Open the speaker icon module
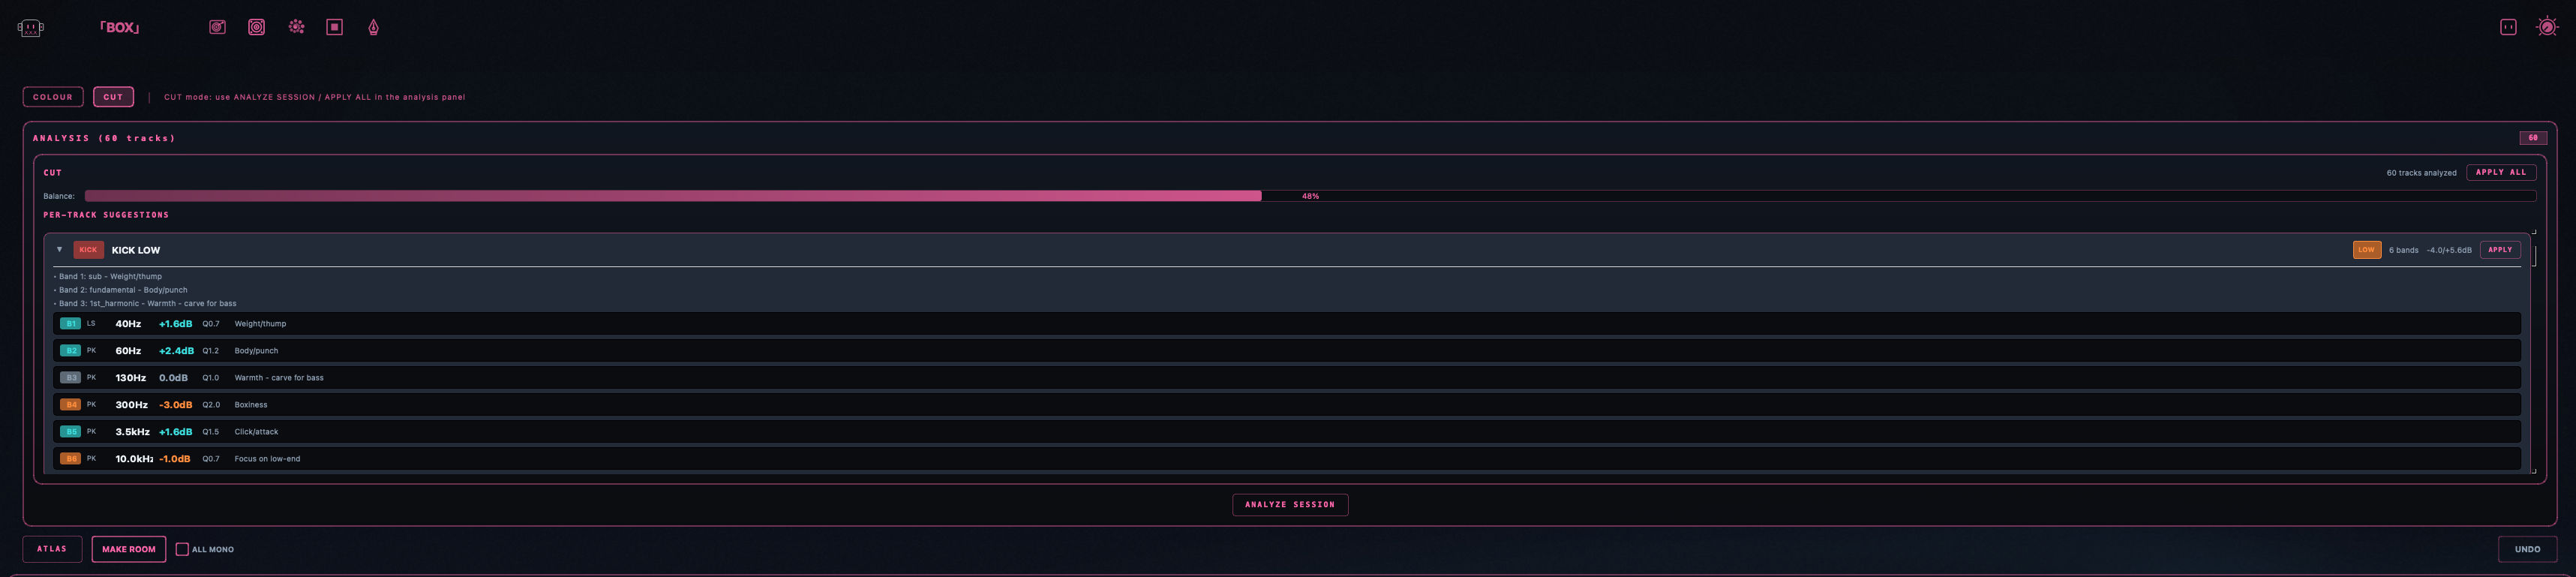 (x=257, y=27)
